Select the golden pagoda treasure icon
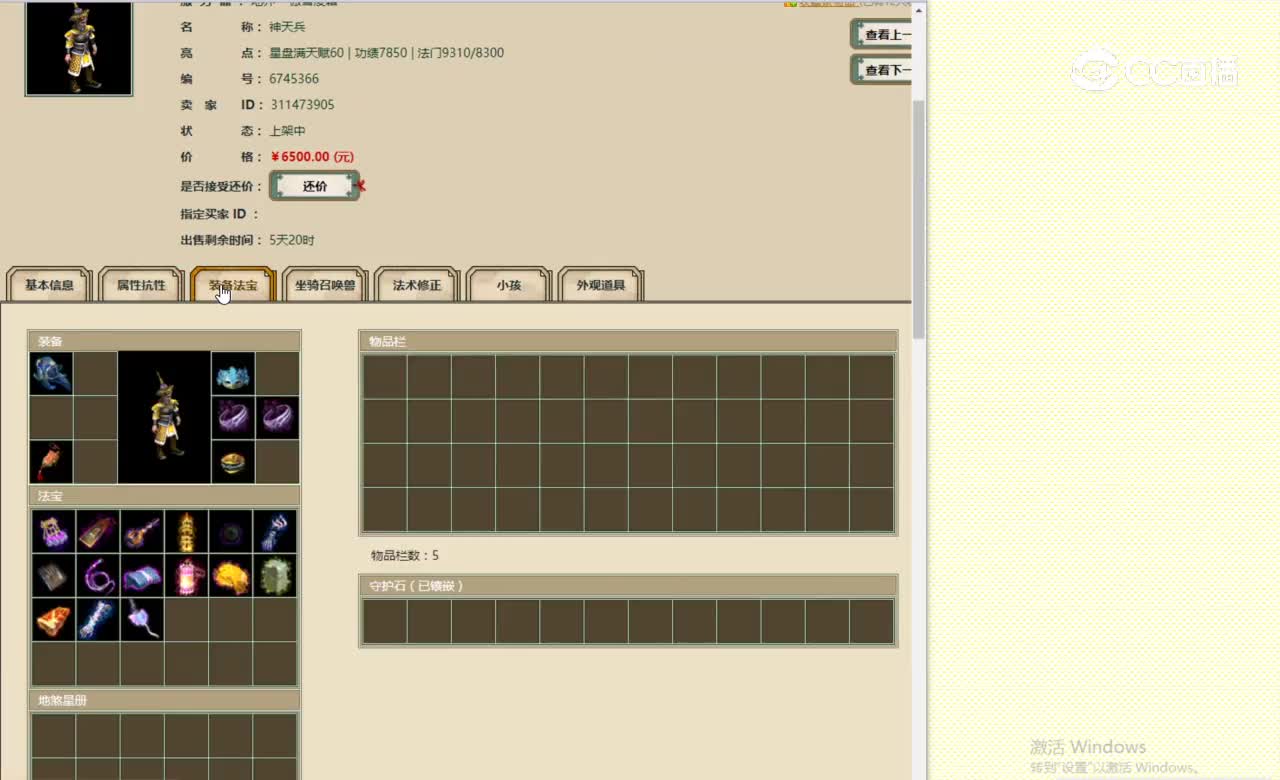 pyautogui.click(x=186, y=531)
